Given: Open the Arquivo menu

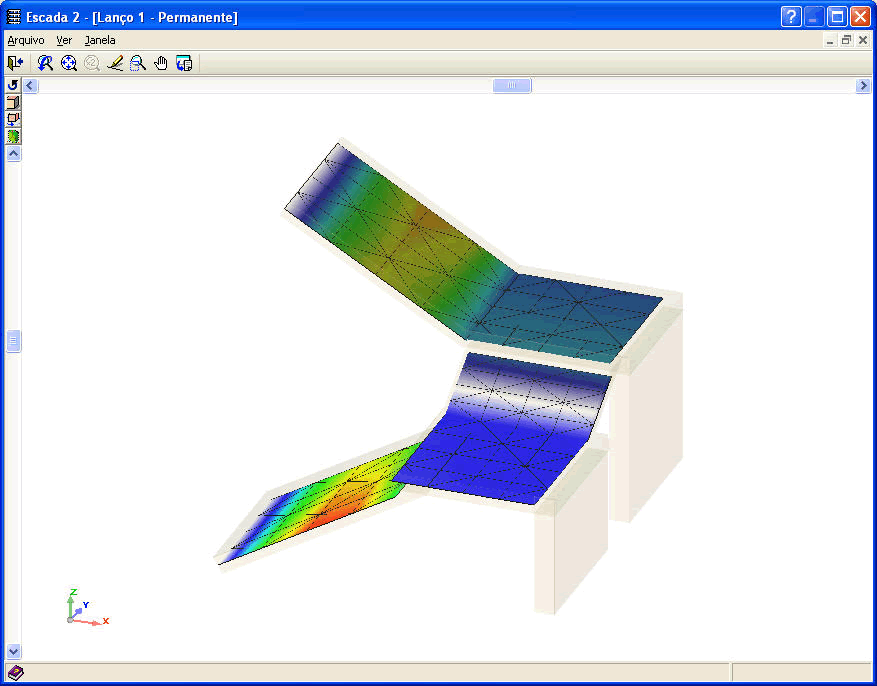Looking at the screenshot, I should (x=26, y=40).
